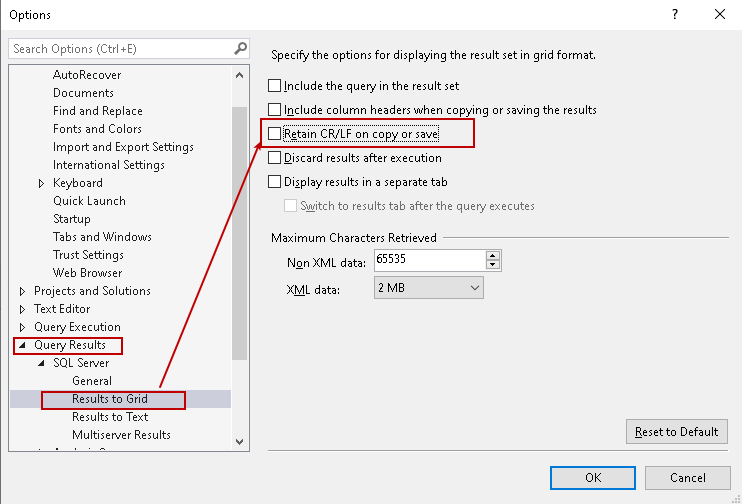Expand the Text Editor node

(23, 309)
